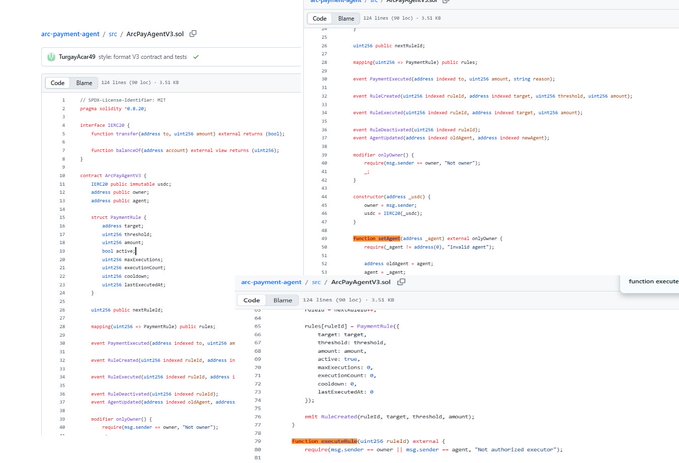Click 'executionCount: 0,' line in bottom pane
679x463 pixels.
pyautogui.click(x=346, y=376)
